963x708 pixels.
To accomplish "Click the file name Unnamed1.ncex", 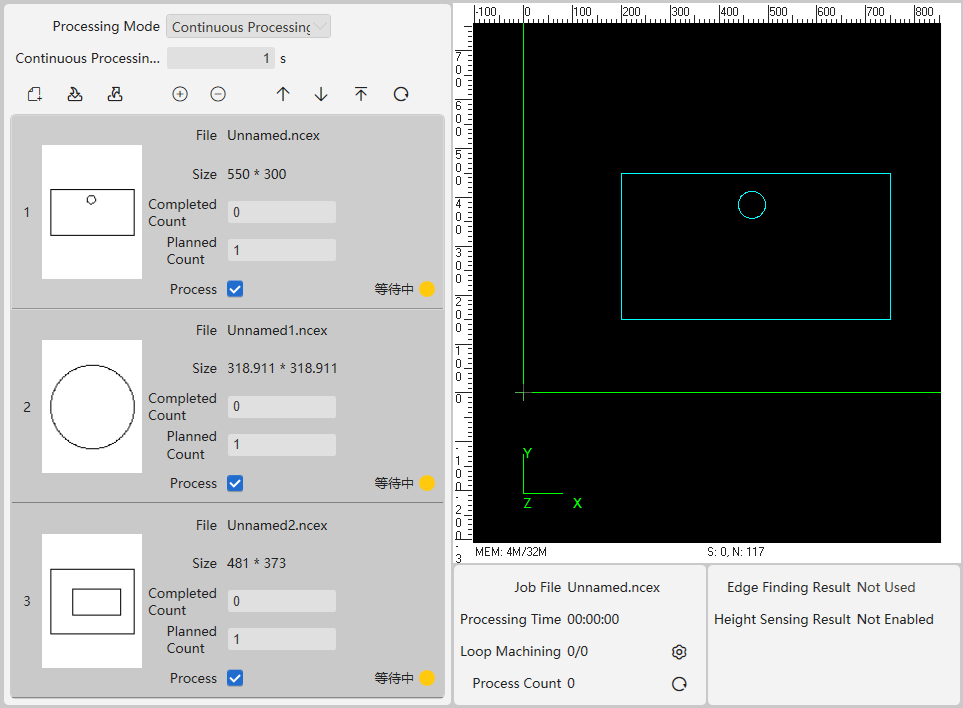I will click(x=277, y=330).
